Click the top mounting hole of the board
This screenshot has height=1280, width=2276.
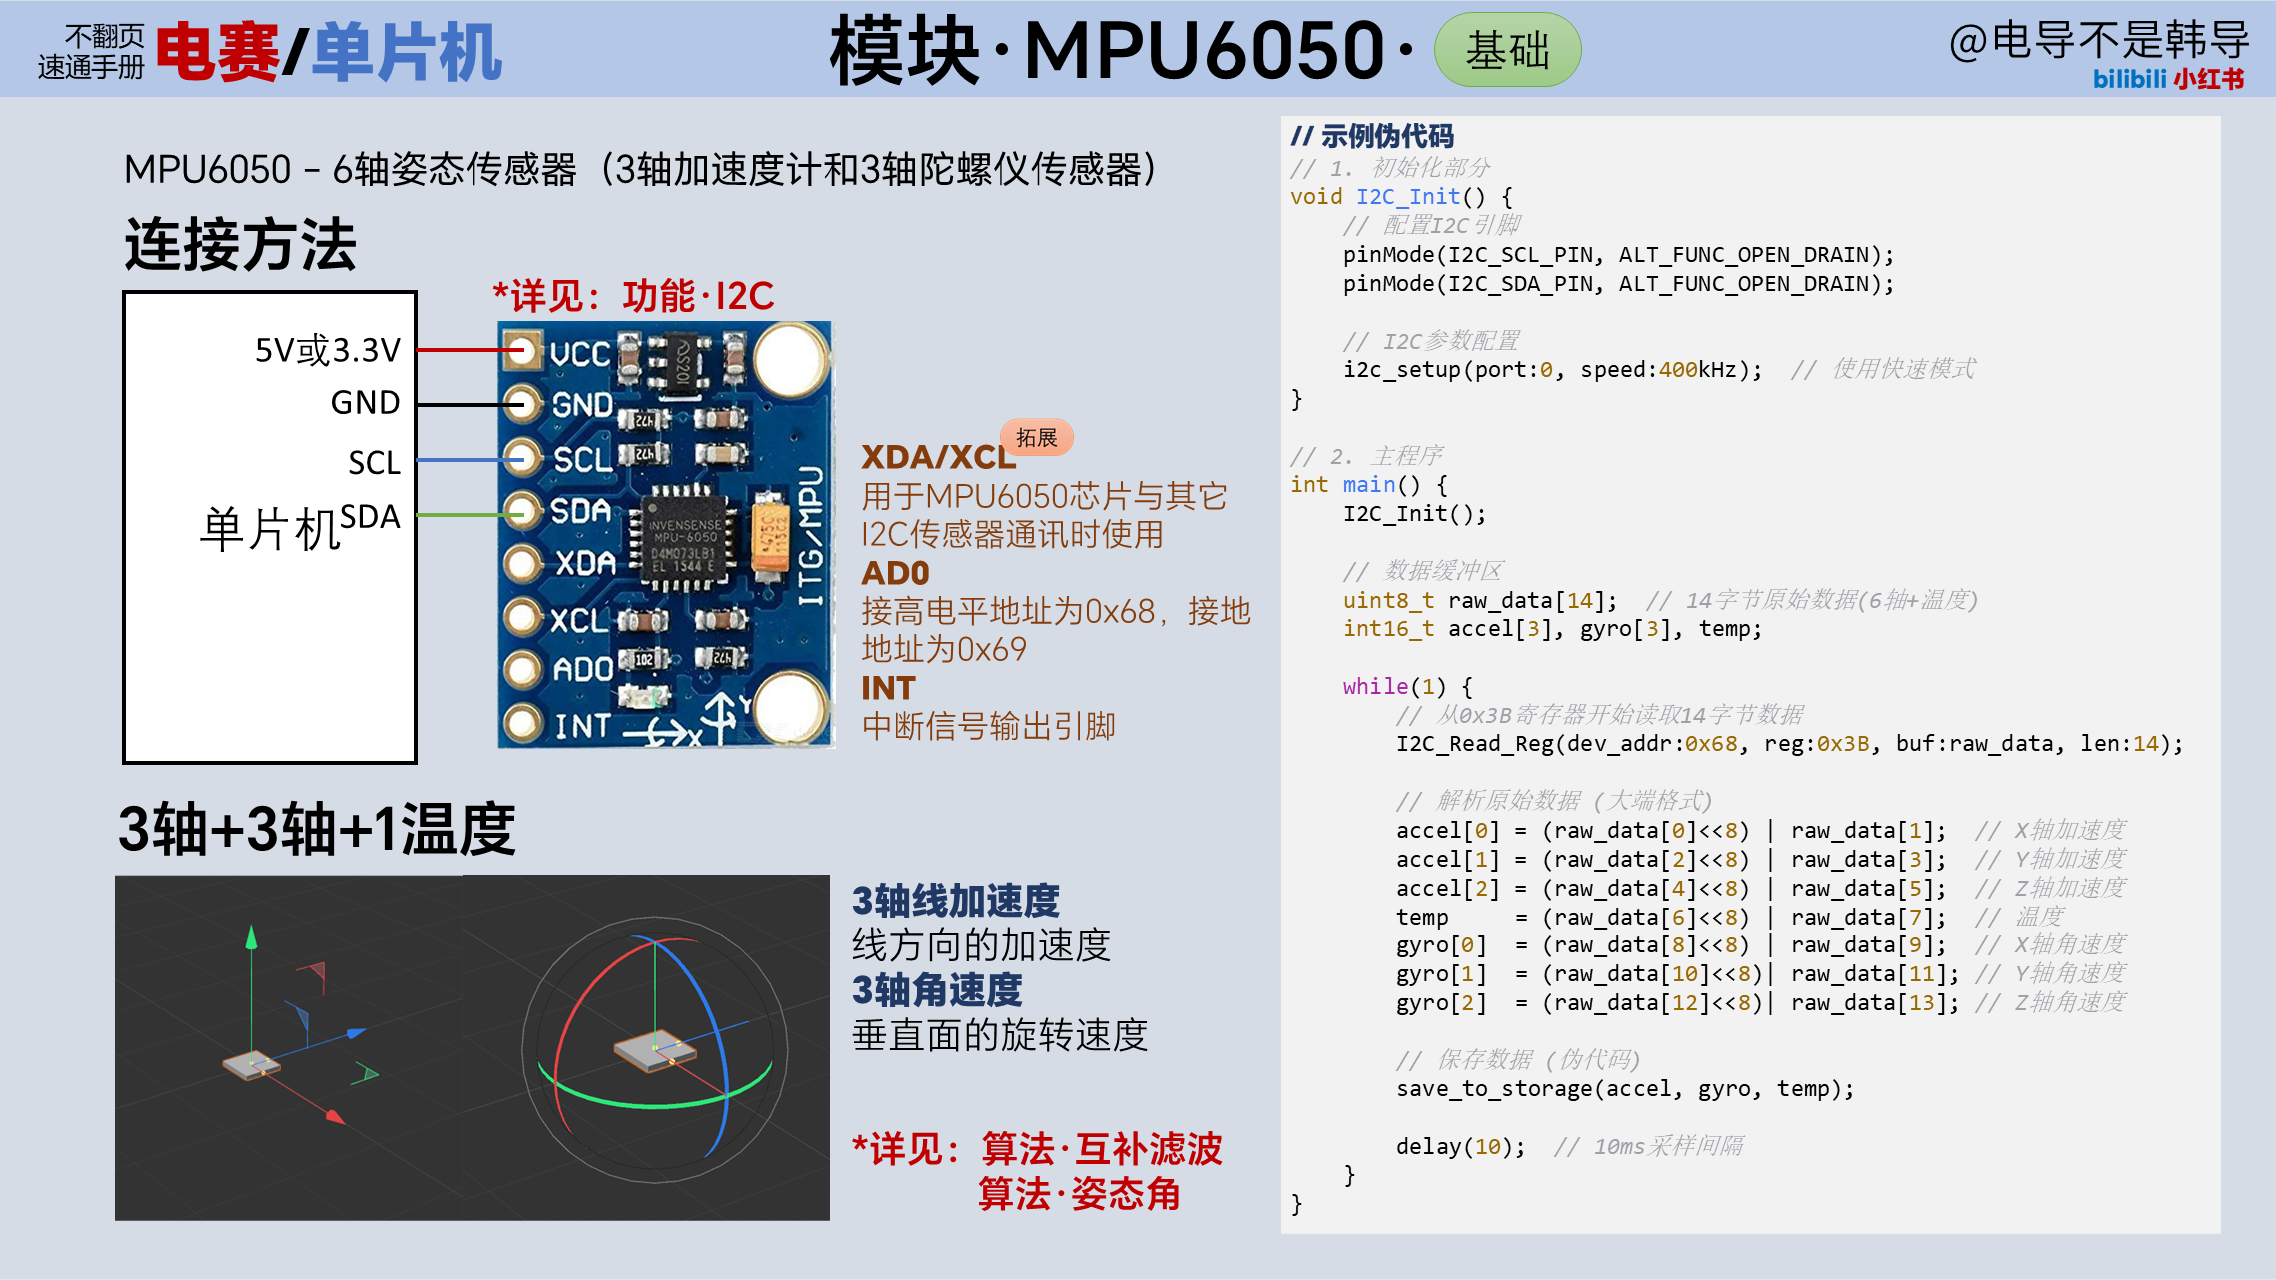(x=791, y=359)
